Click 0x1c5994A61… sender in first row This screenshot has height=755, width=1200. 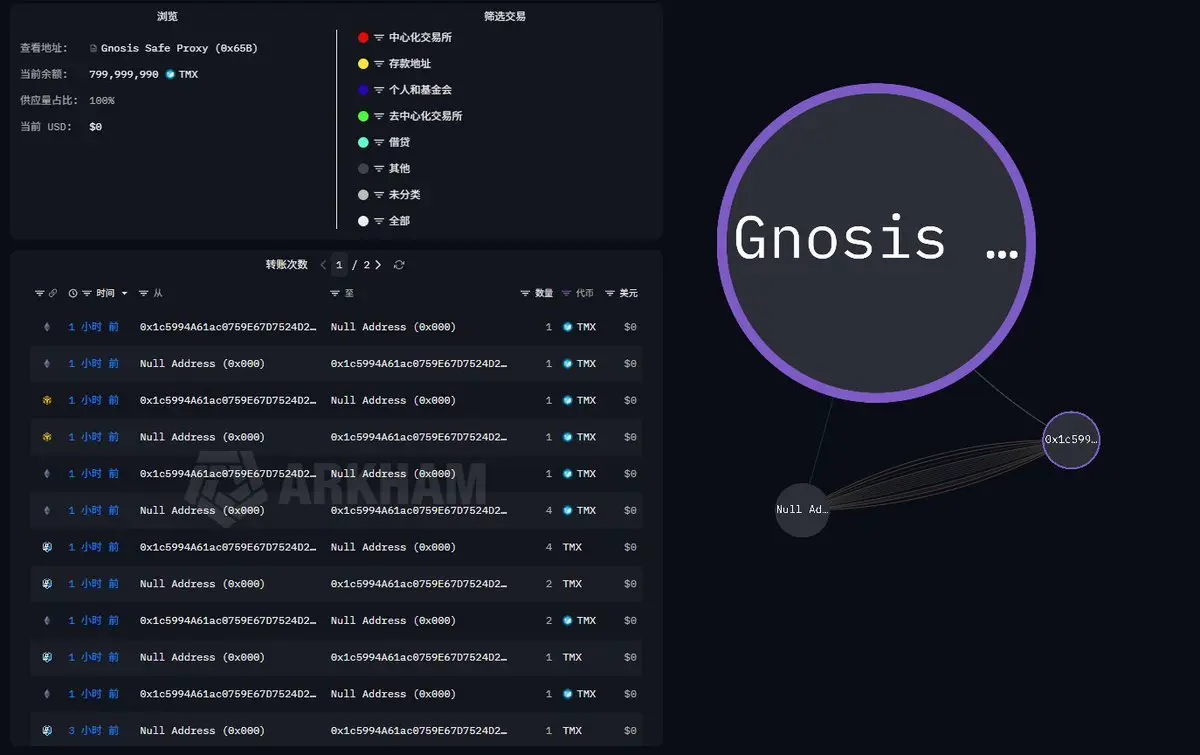click(x=229, y=327)
